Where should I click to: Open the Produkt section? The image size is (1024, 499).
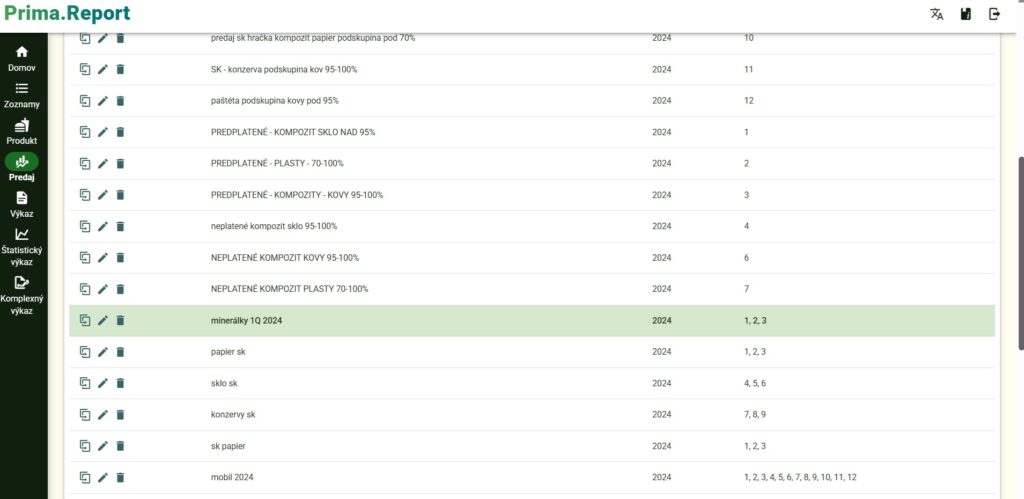click(22, 132)
